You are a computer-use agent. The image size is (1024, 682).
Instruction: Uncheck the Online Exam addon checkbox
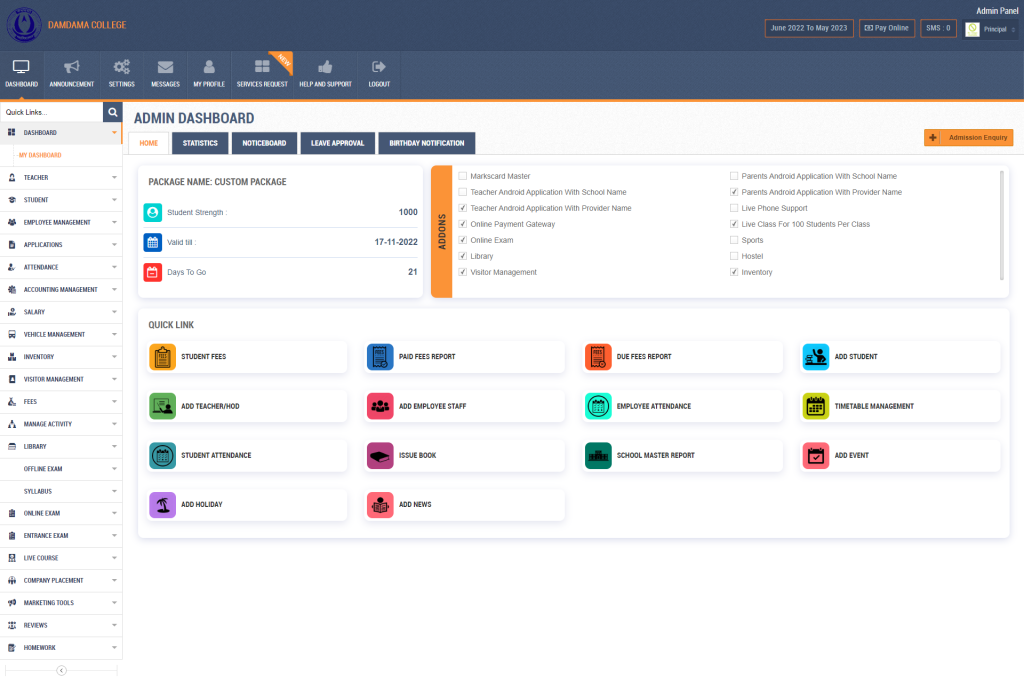coord(462,240)
